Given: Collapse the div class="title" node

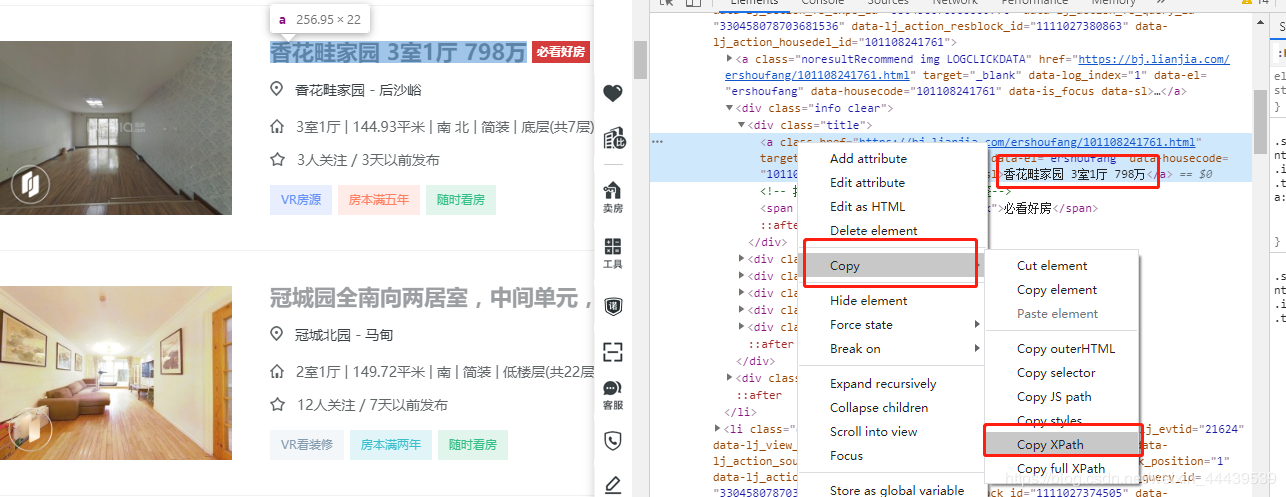Looking at the screenshot, I should click(742, 125).
